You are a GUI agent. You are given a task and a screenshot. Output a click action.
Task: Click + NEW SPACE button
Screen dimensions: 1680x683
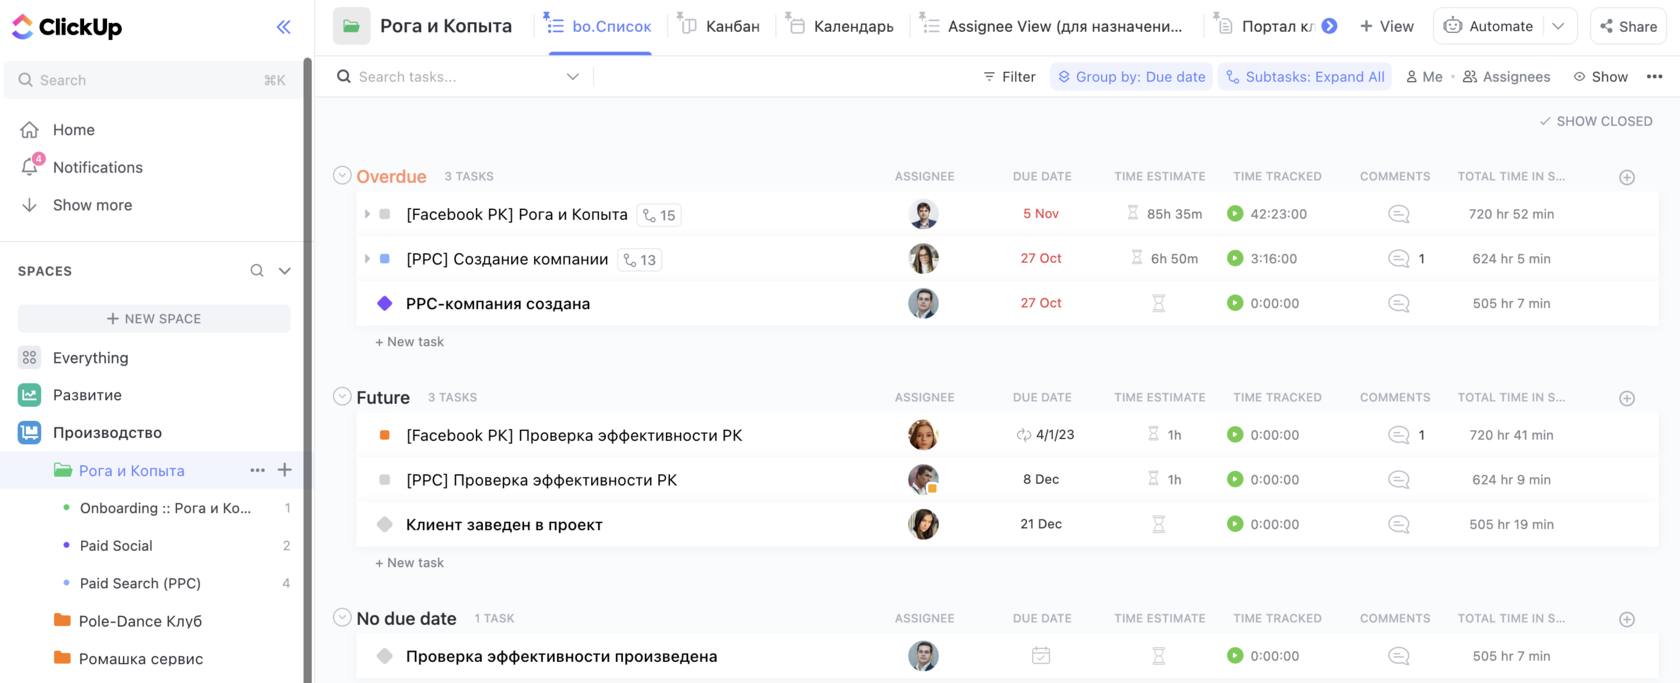point(154,318)
